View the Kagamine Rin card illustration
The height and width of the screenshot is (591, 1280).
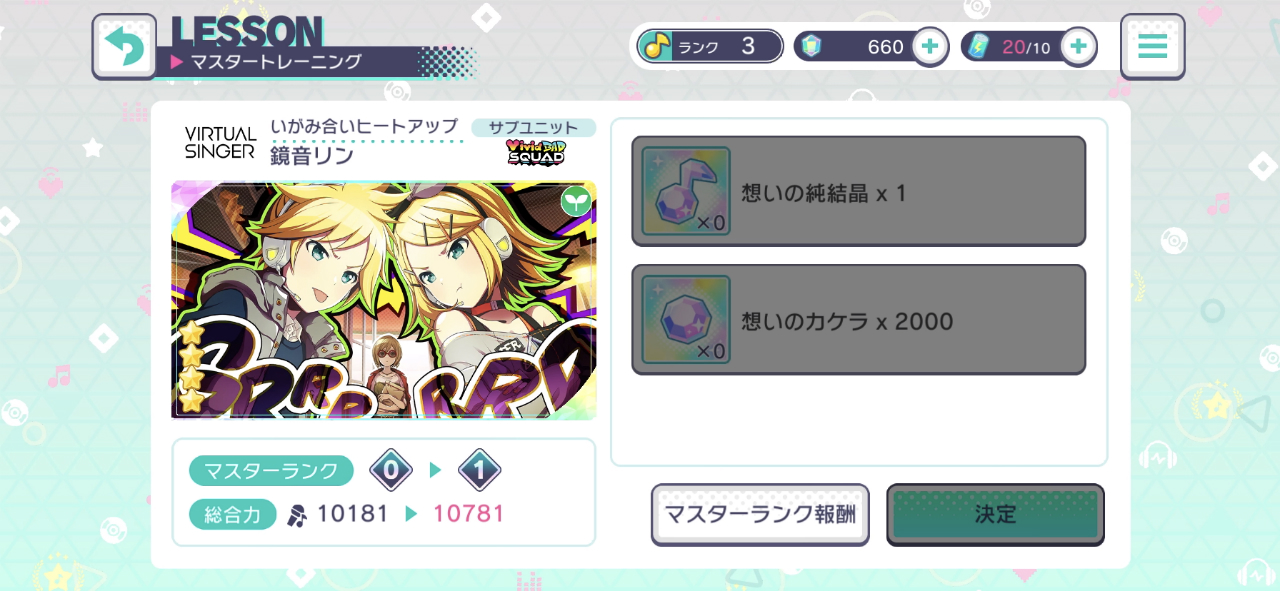point(384,300)
